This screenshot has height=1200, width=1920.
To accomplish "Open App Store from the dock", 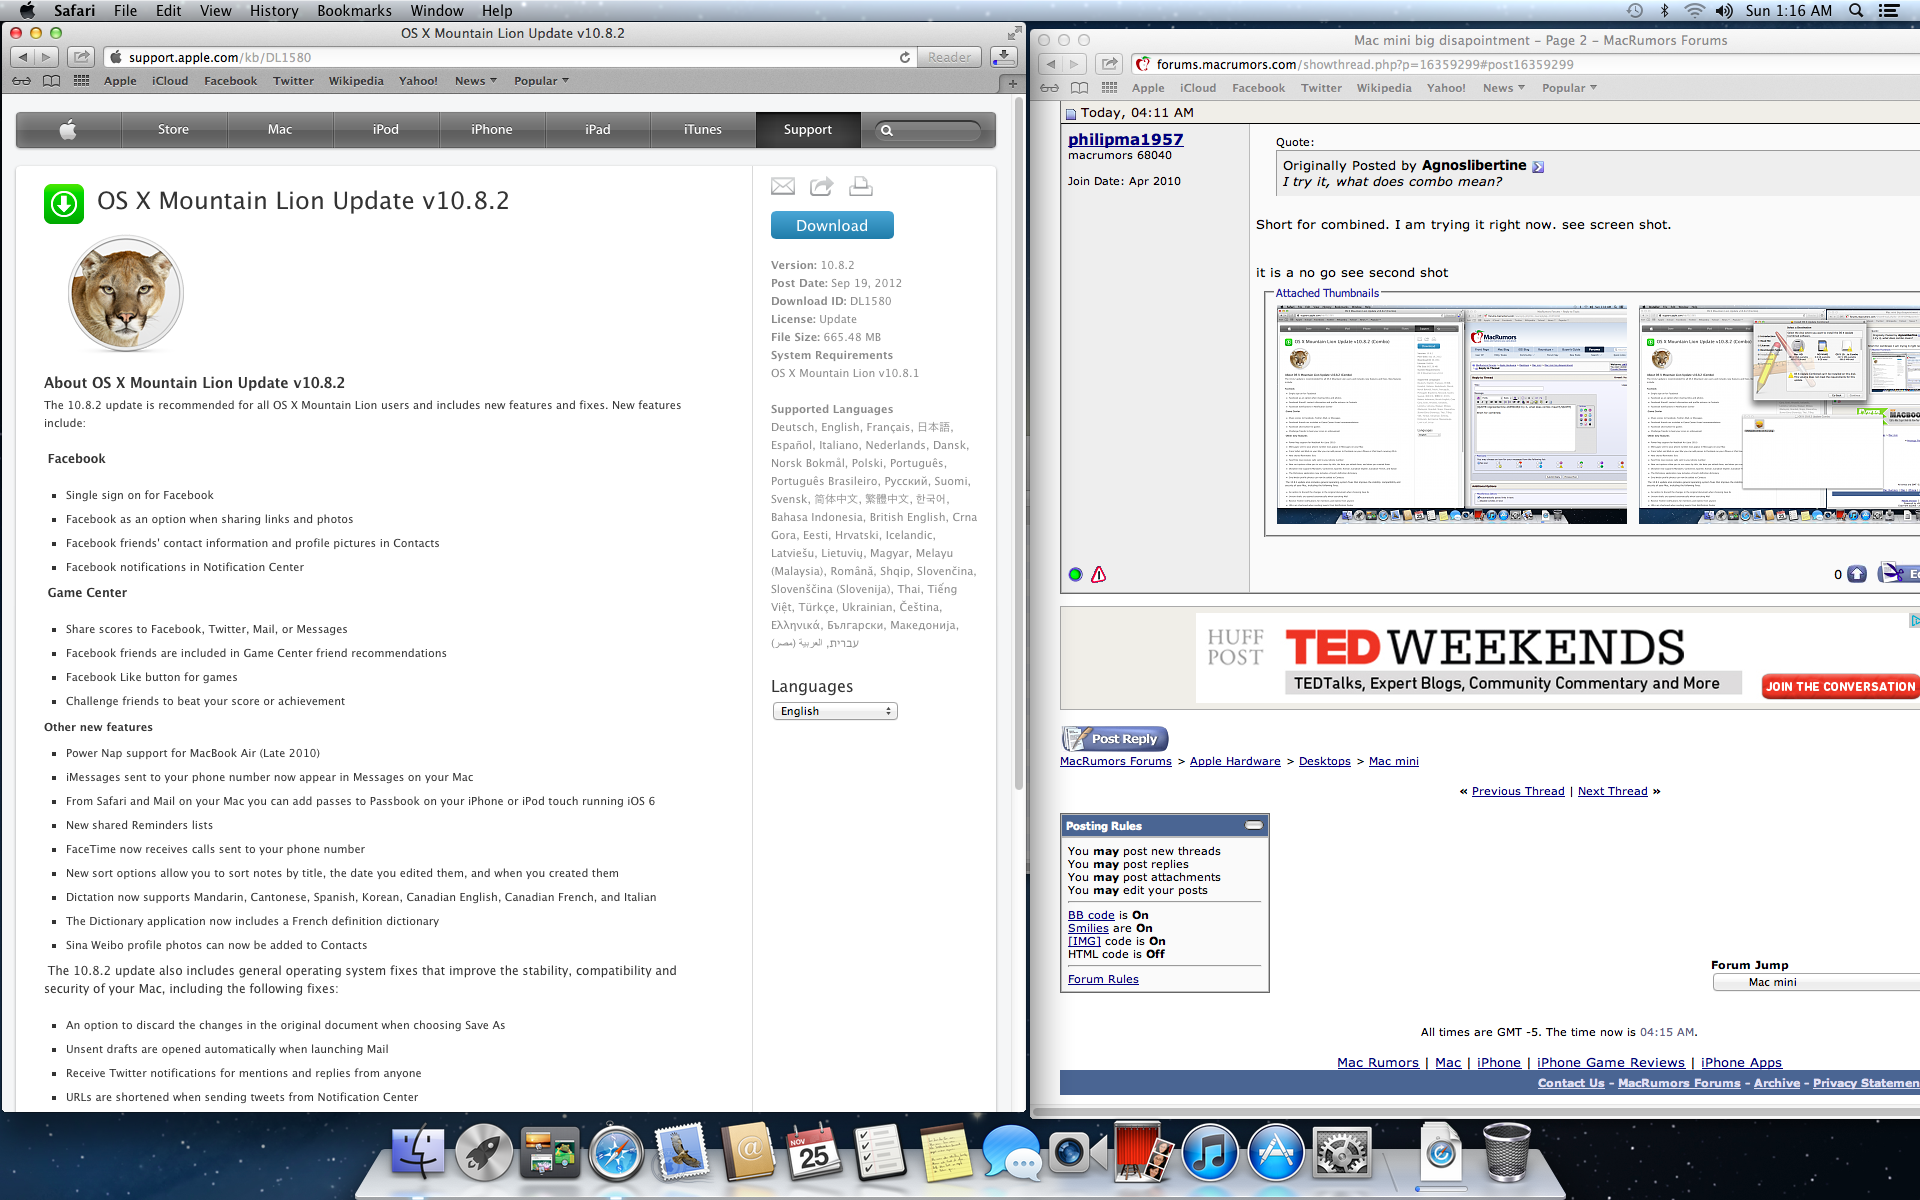I will (1275, 1153).
